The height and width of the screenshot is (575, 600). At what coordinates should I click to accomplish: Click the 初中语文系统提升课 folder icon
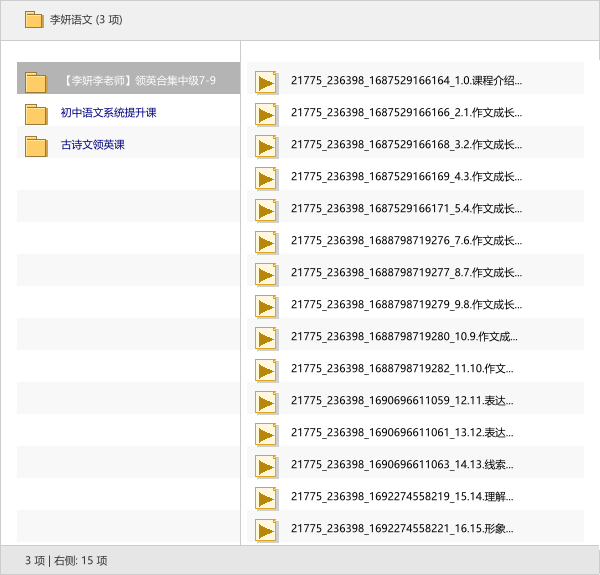[x=36, y=114]
